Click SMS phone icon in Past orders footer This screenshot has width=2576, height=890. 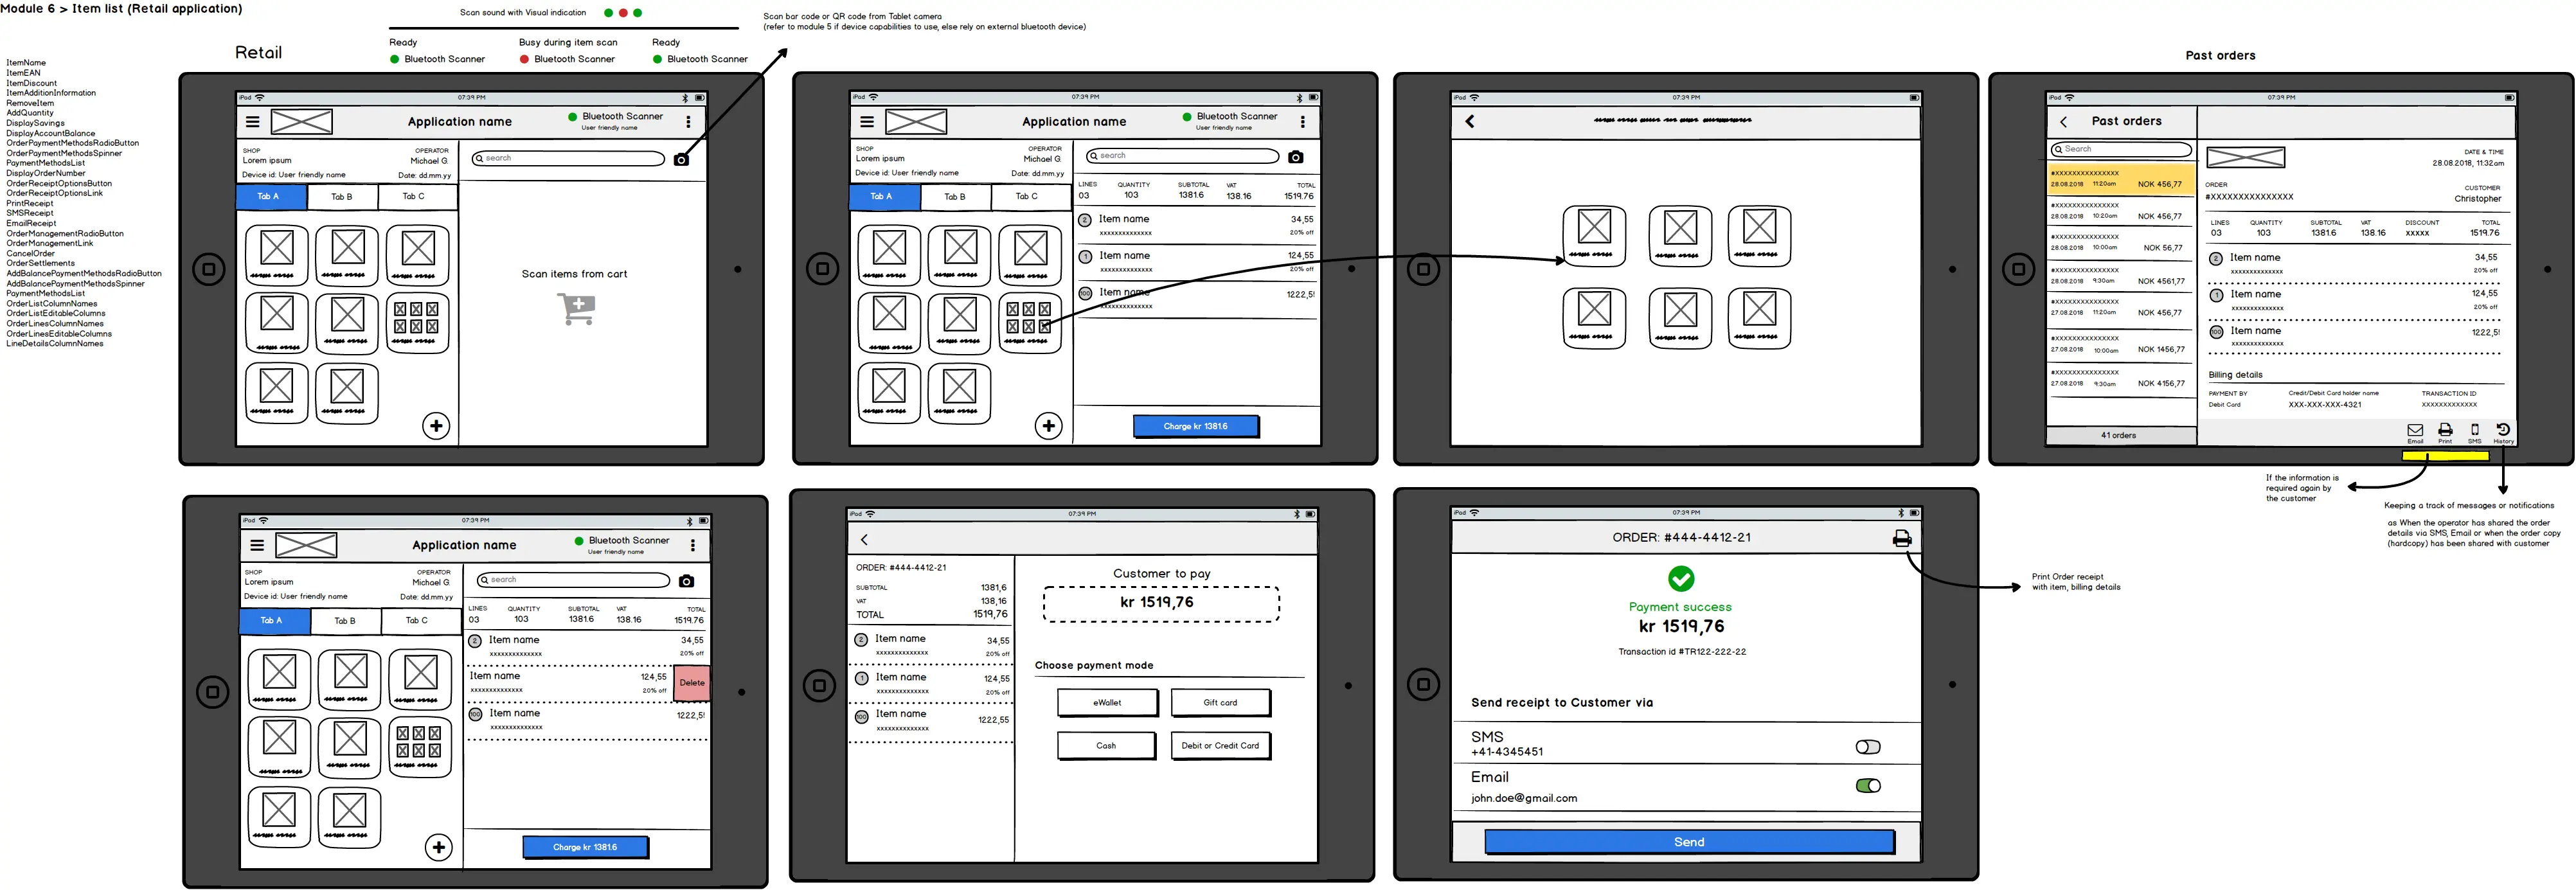2474,430
